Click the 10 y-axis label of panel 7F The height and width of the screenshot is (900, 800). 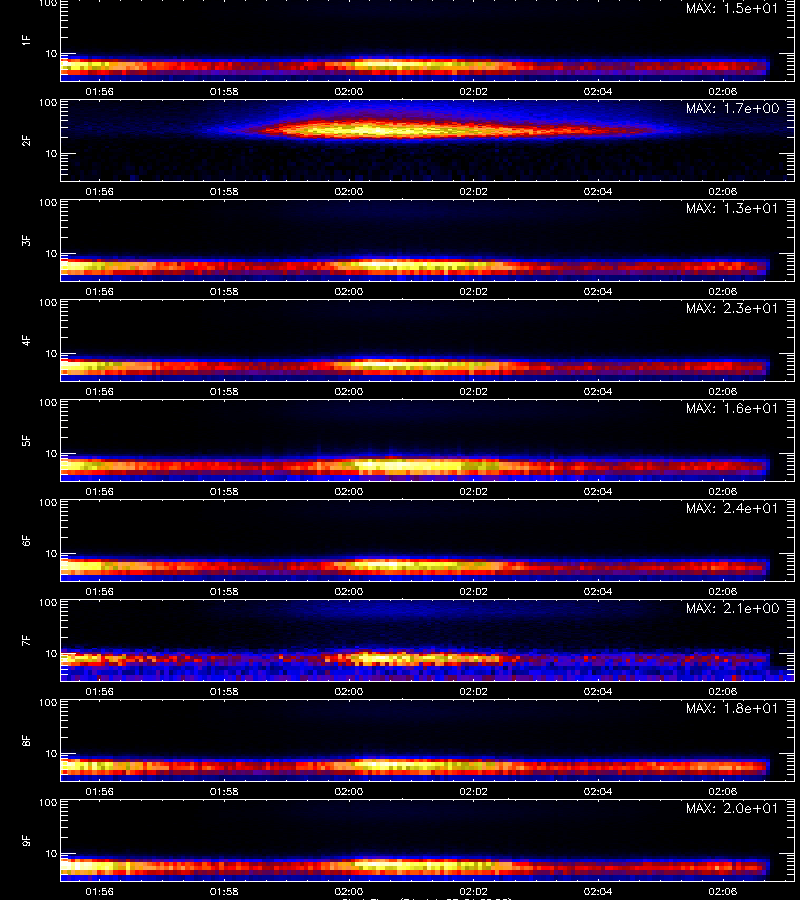click(52, 653)
